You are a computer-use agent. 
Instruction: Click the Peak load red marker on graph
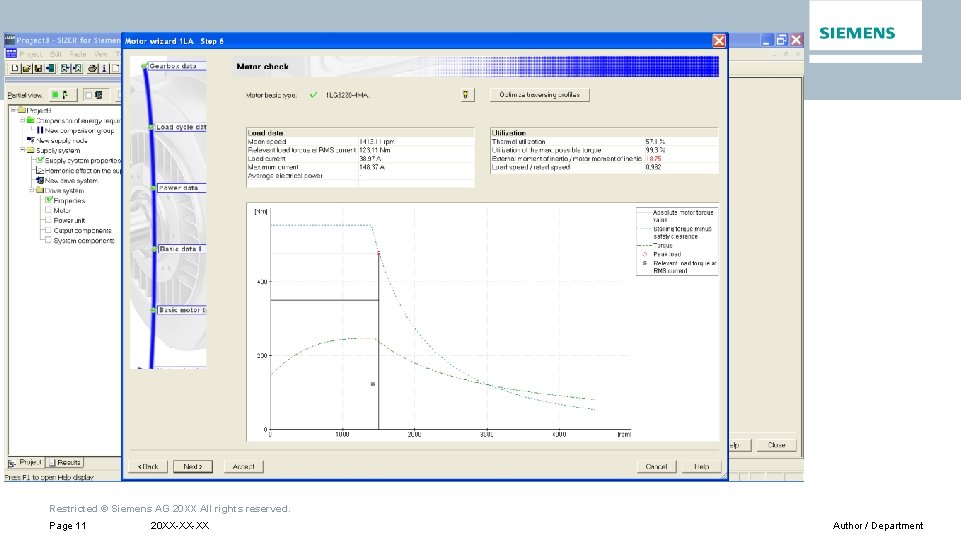click(378, 253)
